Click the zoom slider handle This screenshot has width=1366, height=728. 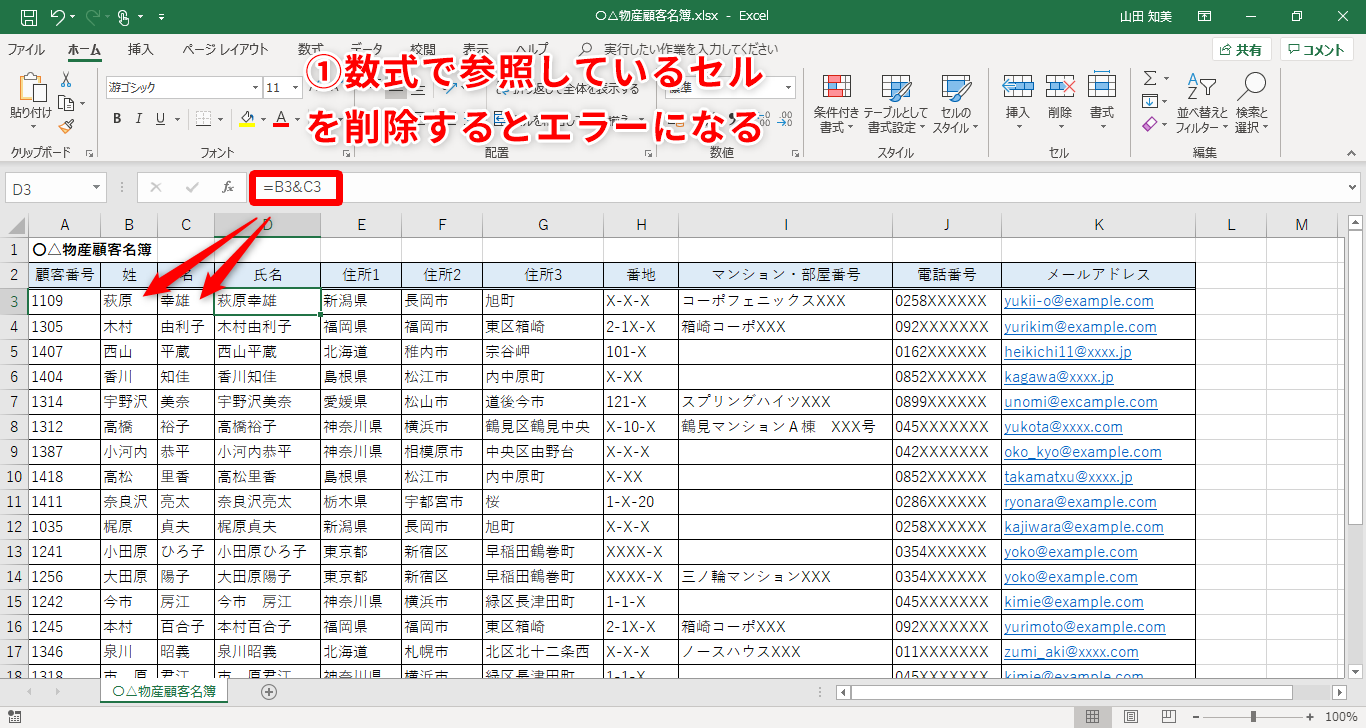click(x=1253, y=716)
